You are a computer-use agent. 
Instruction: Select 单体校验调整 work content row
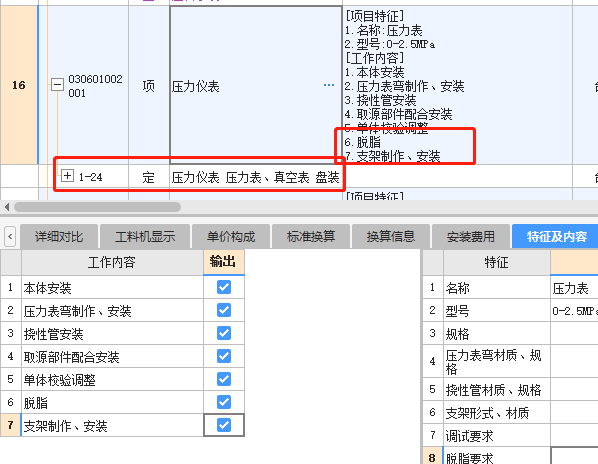pyautogui.click(x=112, y=379)
